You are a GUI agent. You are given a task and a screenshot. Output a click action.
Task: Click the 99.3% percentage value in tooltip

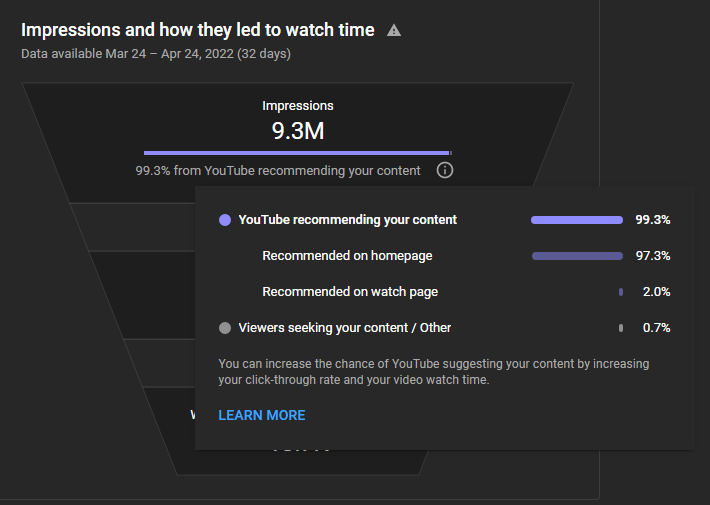[x=652, y=220]
